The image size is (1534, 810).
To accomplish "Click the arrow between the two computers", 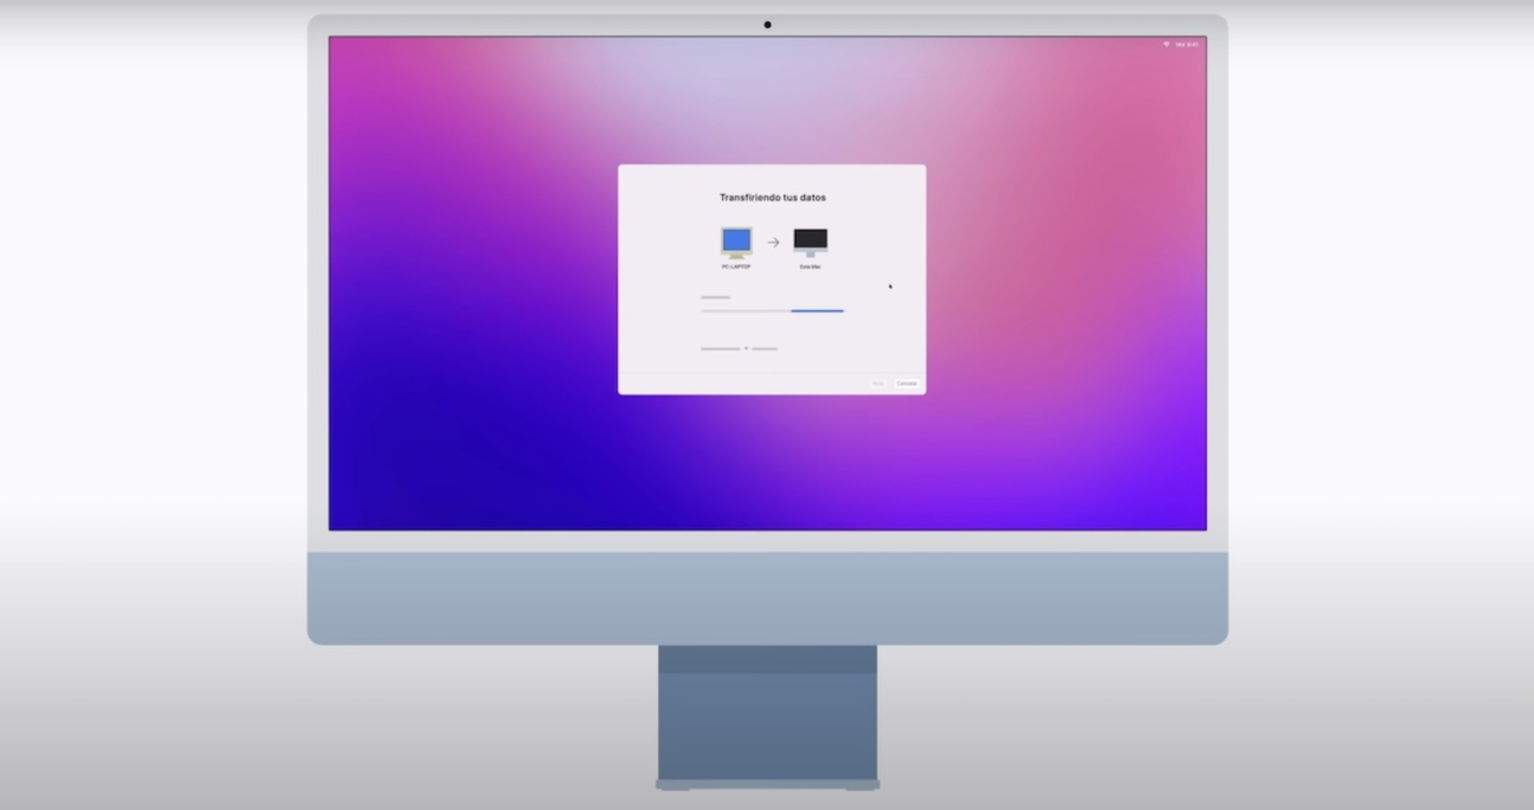I will click(772, 240).
